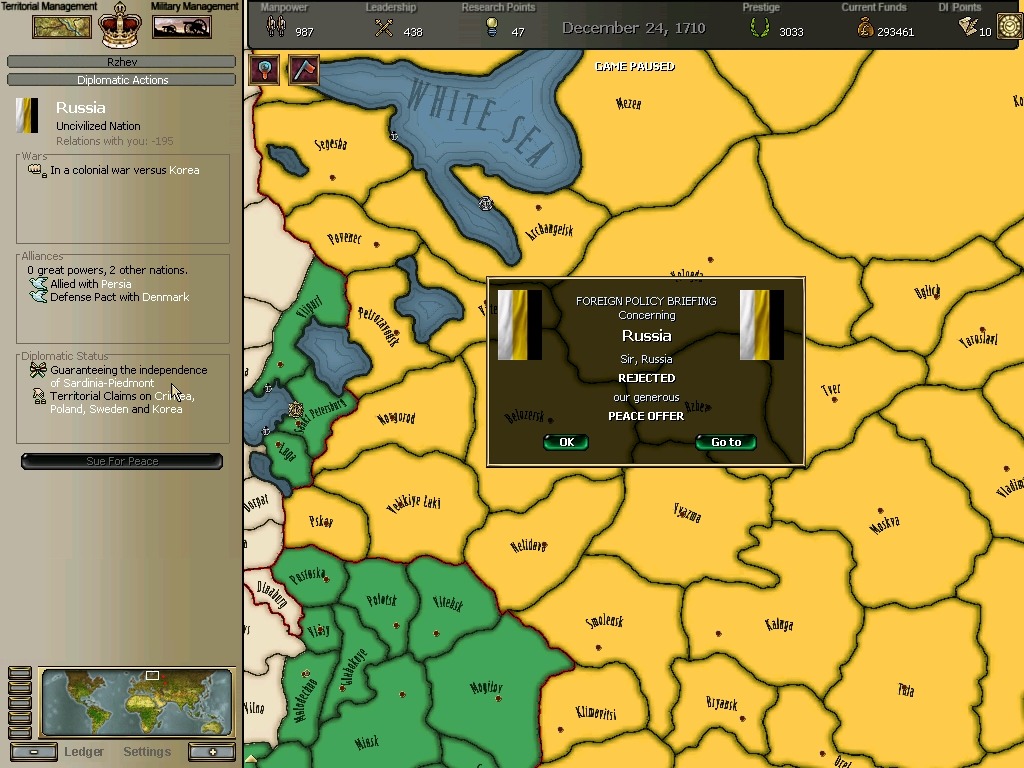Click the colonial war fist icon

pos(36,170)
